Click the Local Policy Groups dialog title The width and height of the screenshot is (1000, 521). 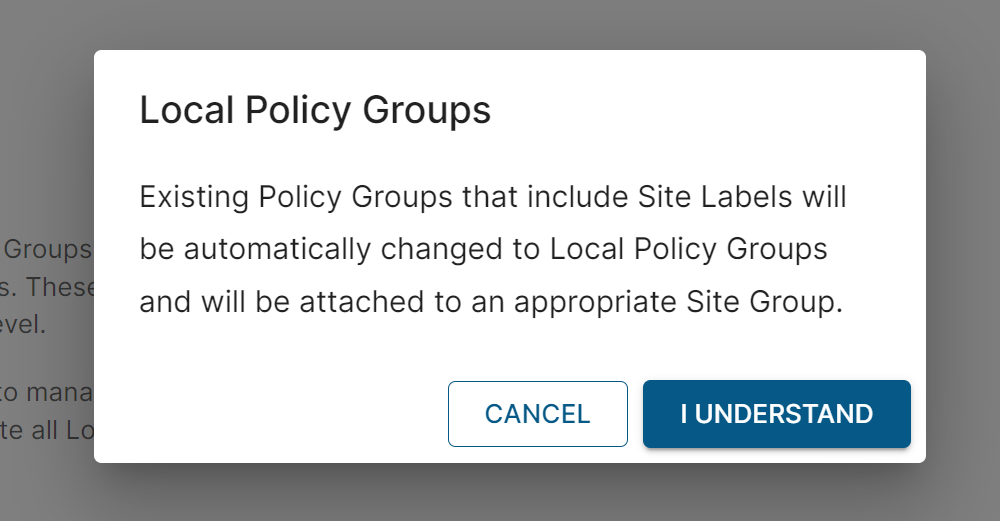coord(315,110)
